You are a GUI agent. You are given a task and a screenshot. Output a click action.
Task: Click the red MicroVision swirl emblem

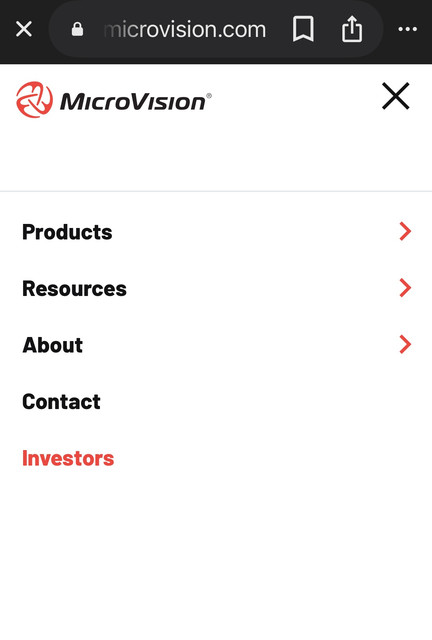(34, 100)
